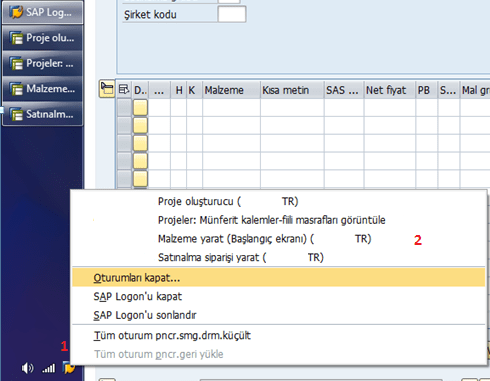Switch to Malzeme... taskbar window
Screen dimensions: 490x381
(42, 89)
